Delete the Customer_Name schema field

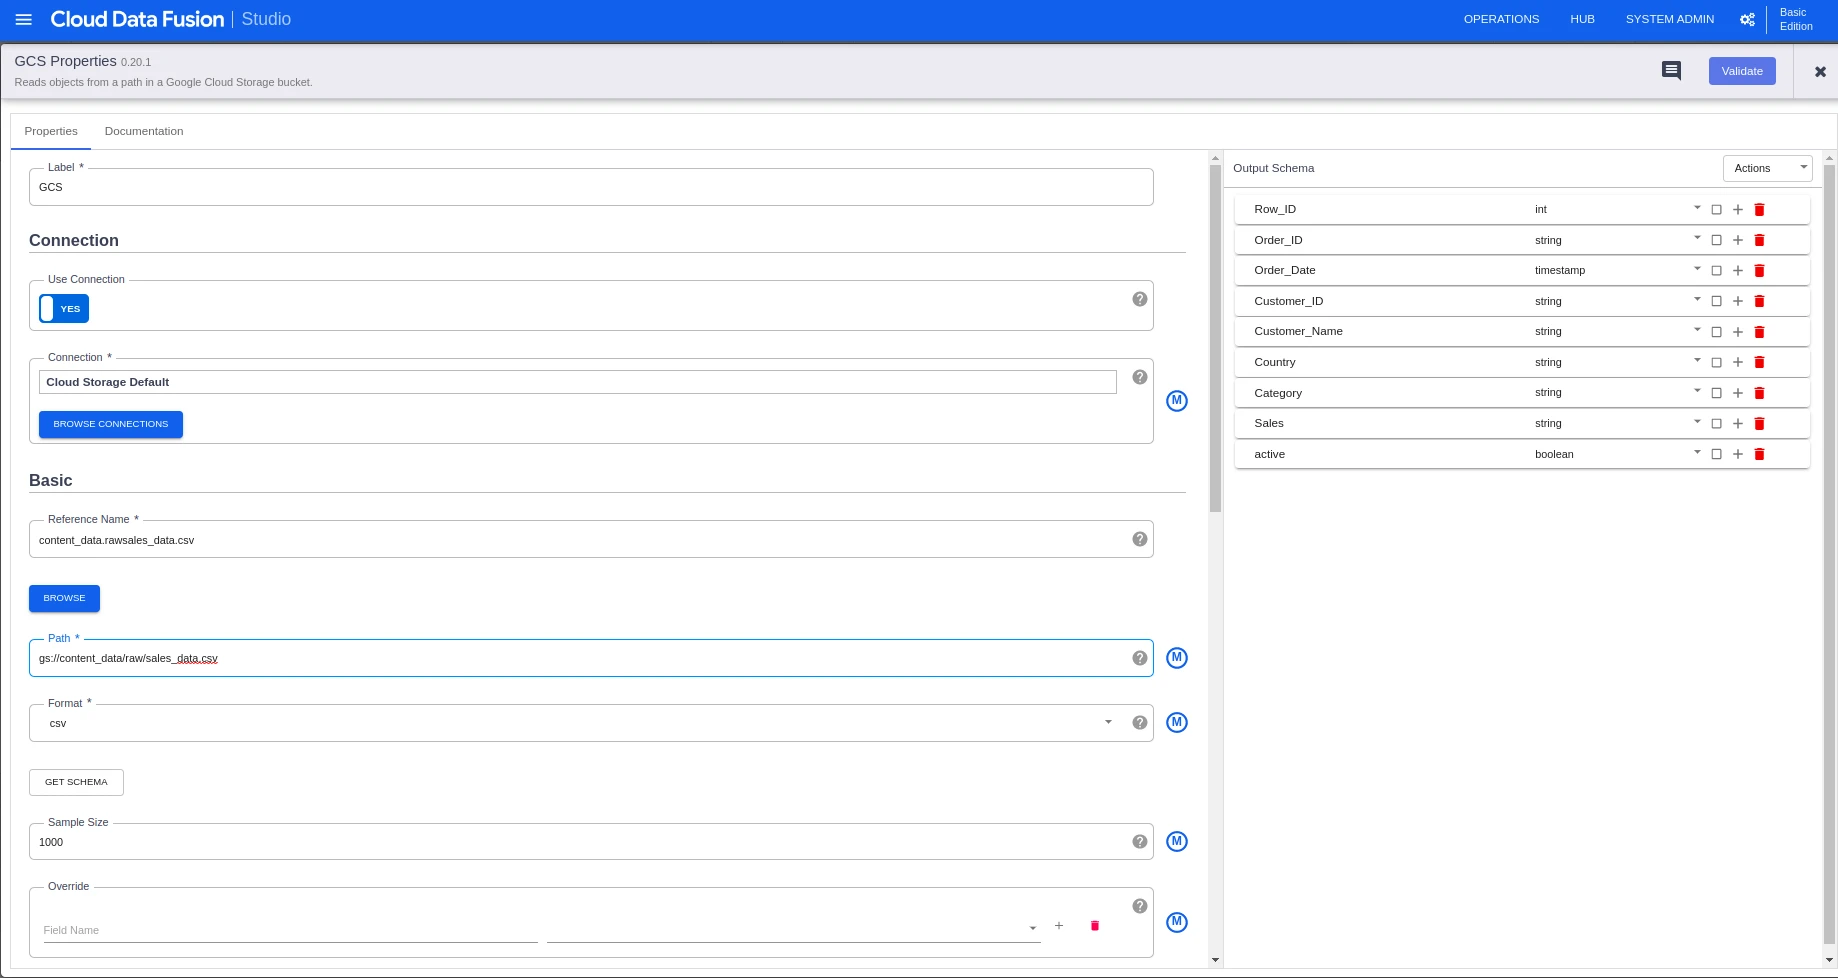(x=1760, y=332)
